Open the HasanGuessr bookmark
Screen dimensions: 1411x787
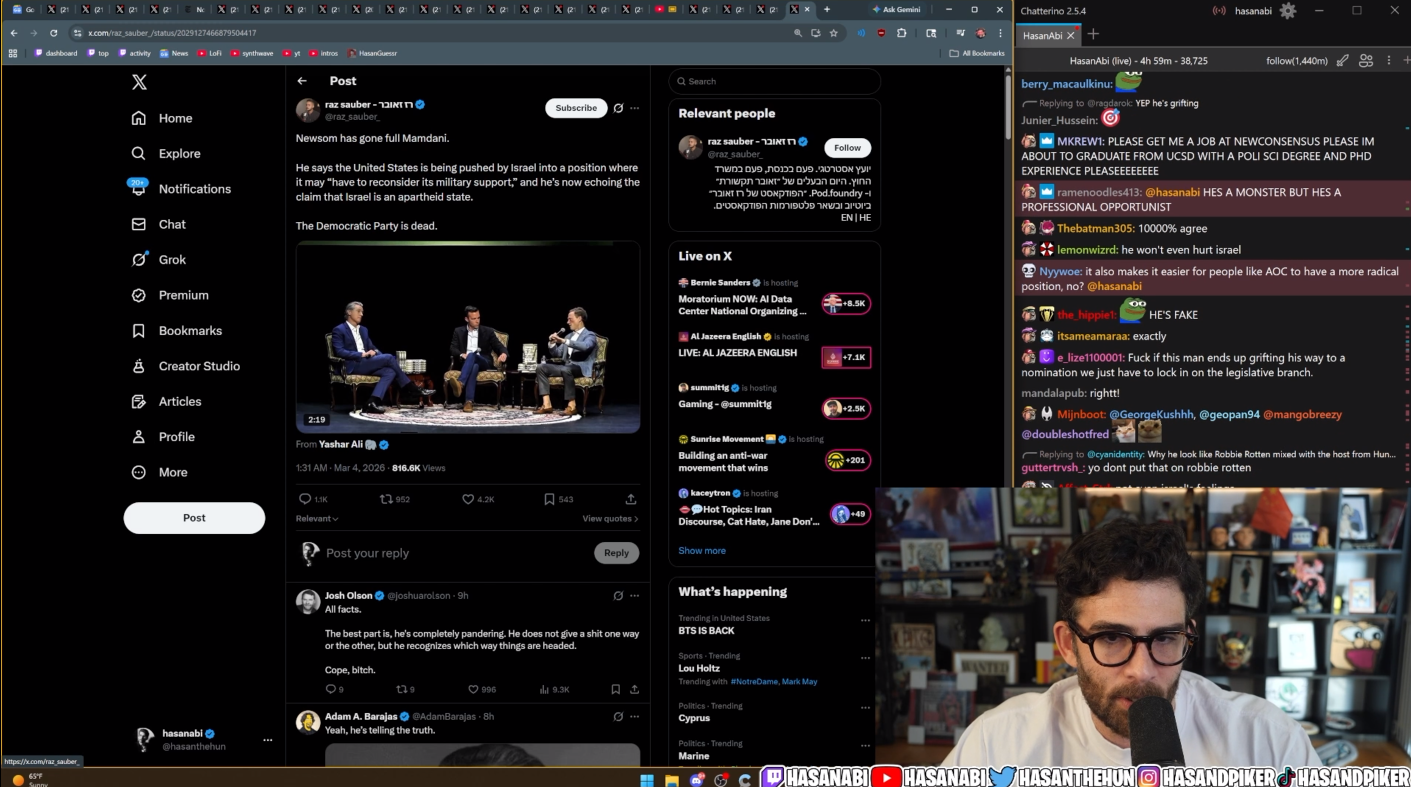tap(372, 53)
